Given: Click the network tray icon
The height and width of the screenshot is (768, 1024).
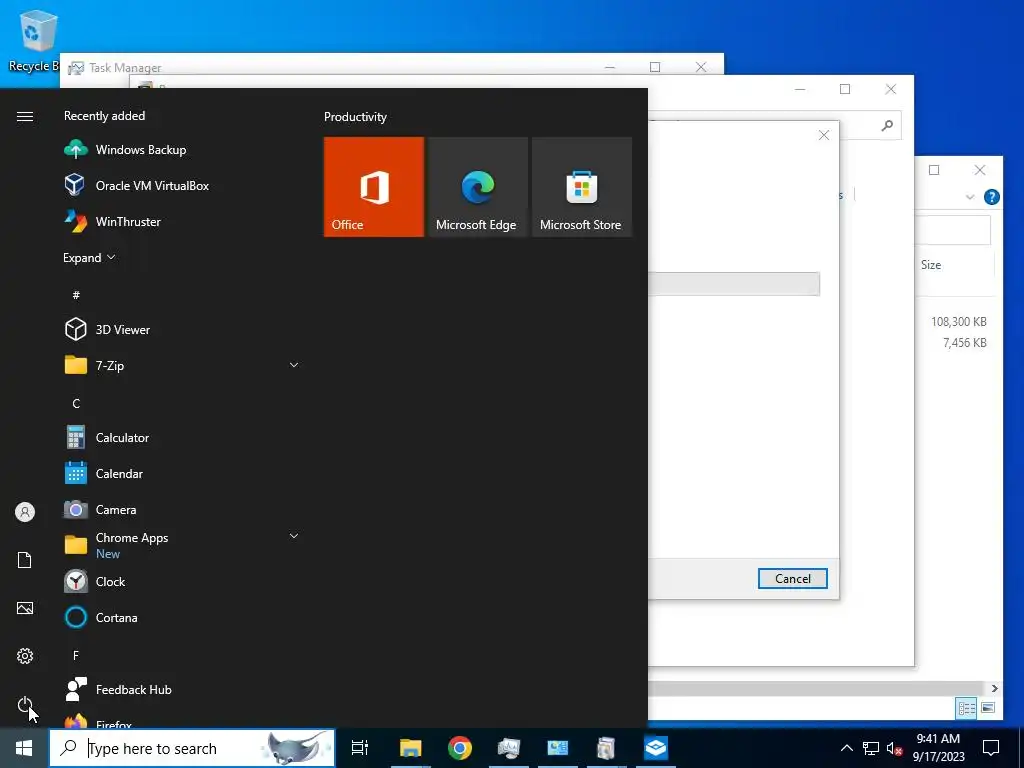Looking at the screenshot, I should coord(871,748).
